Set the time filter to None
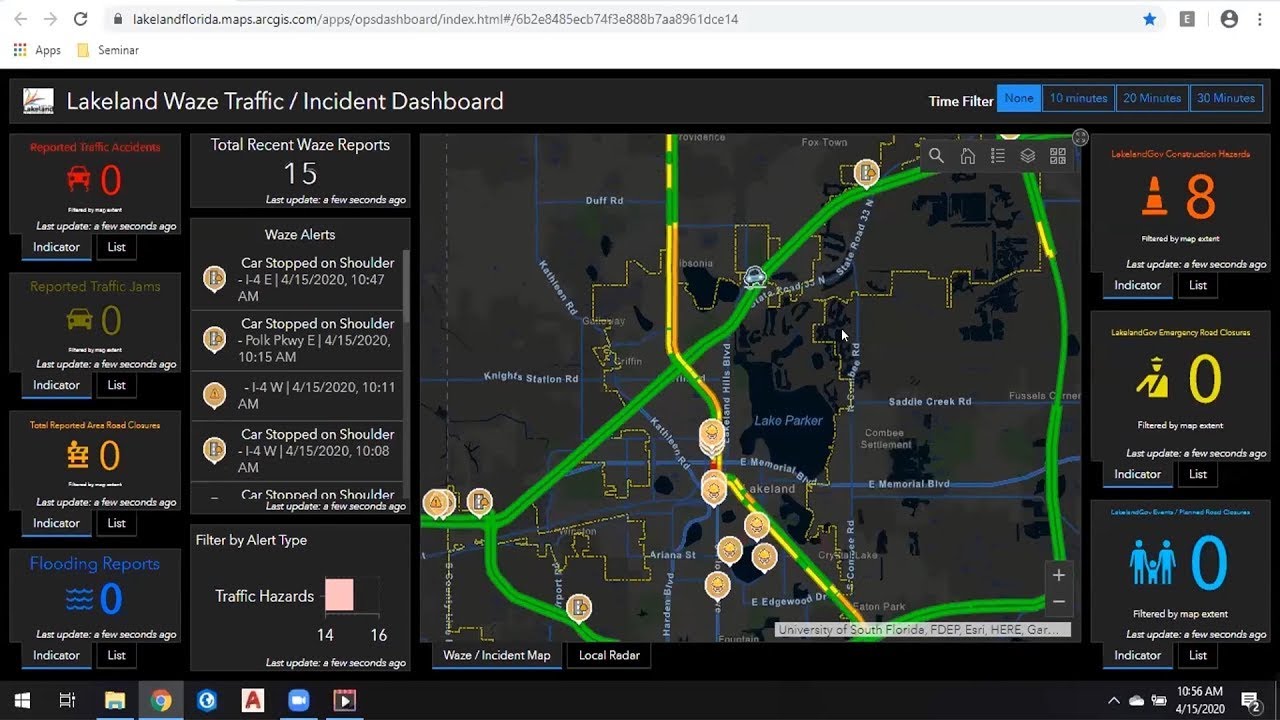 point(1019,98)
